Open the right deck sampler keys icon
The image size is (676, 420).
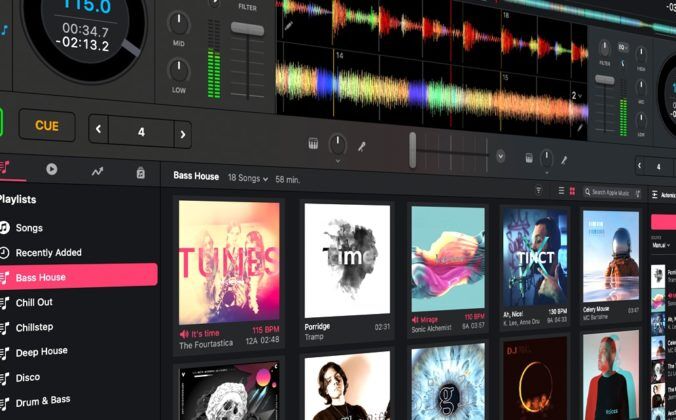(529, 158)
